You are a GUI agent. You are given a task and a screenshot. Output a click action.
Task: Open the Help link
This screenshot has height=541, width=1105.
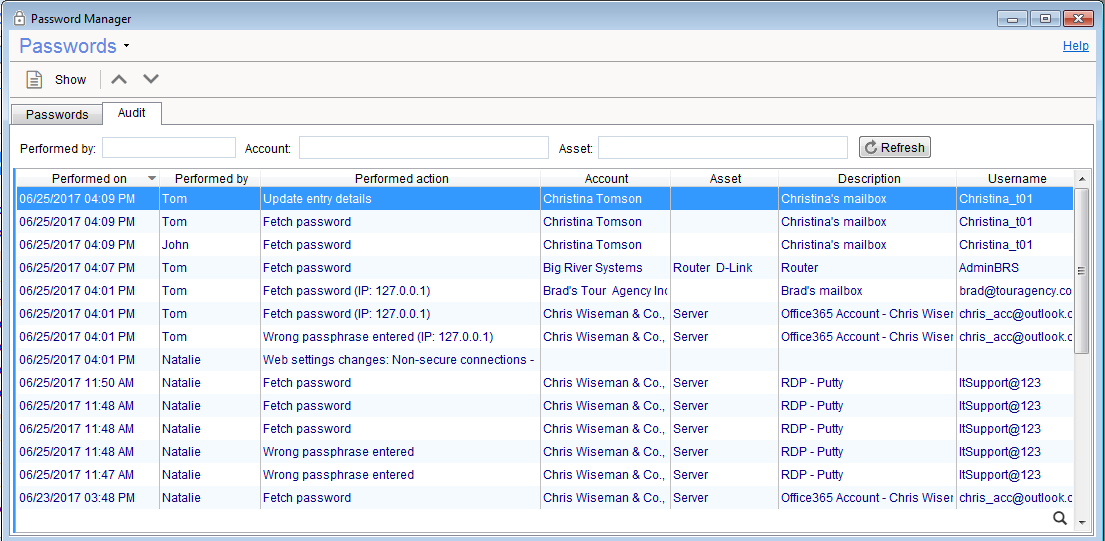pyautogui.click(x=1075, y=46)
